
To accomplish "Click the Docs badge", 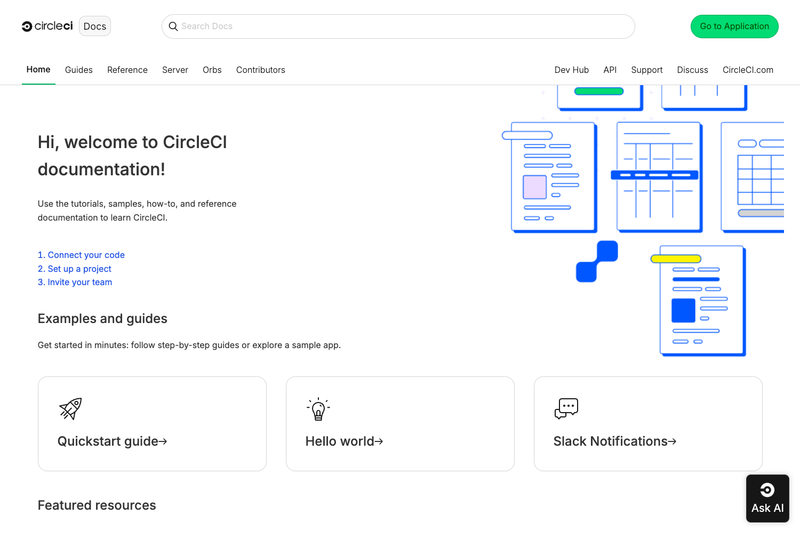I will pyautogui.click(x=95, y=26).
